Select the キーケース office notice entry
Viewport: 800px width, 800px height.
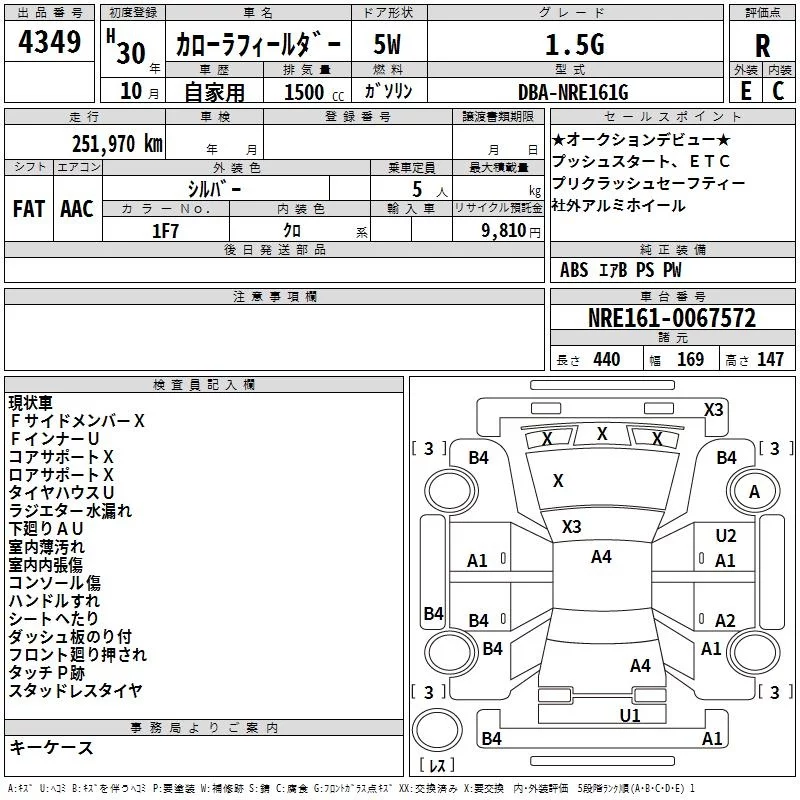[x=51, y=747]
